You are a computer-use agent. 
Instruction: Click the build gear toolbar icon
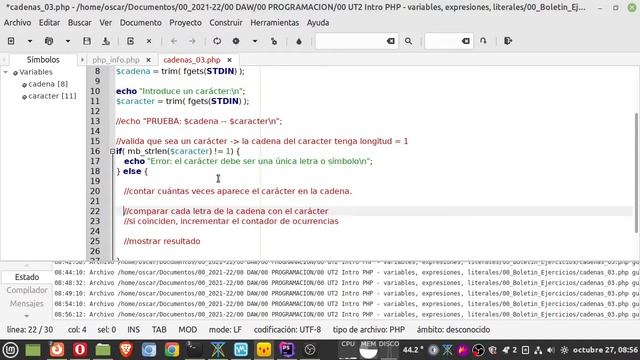pyautogui.click(x=236, y=41)
